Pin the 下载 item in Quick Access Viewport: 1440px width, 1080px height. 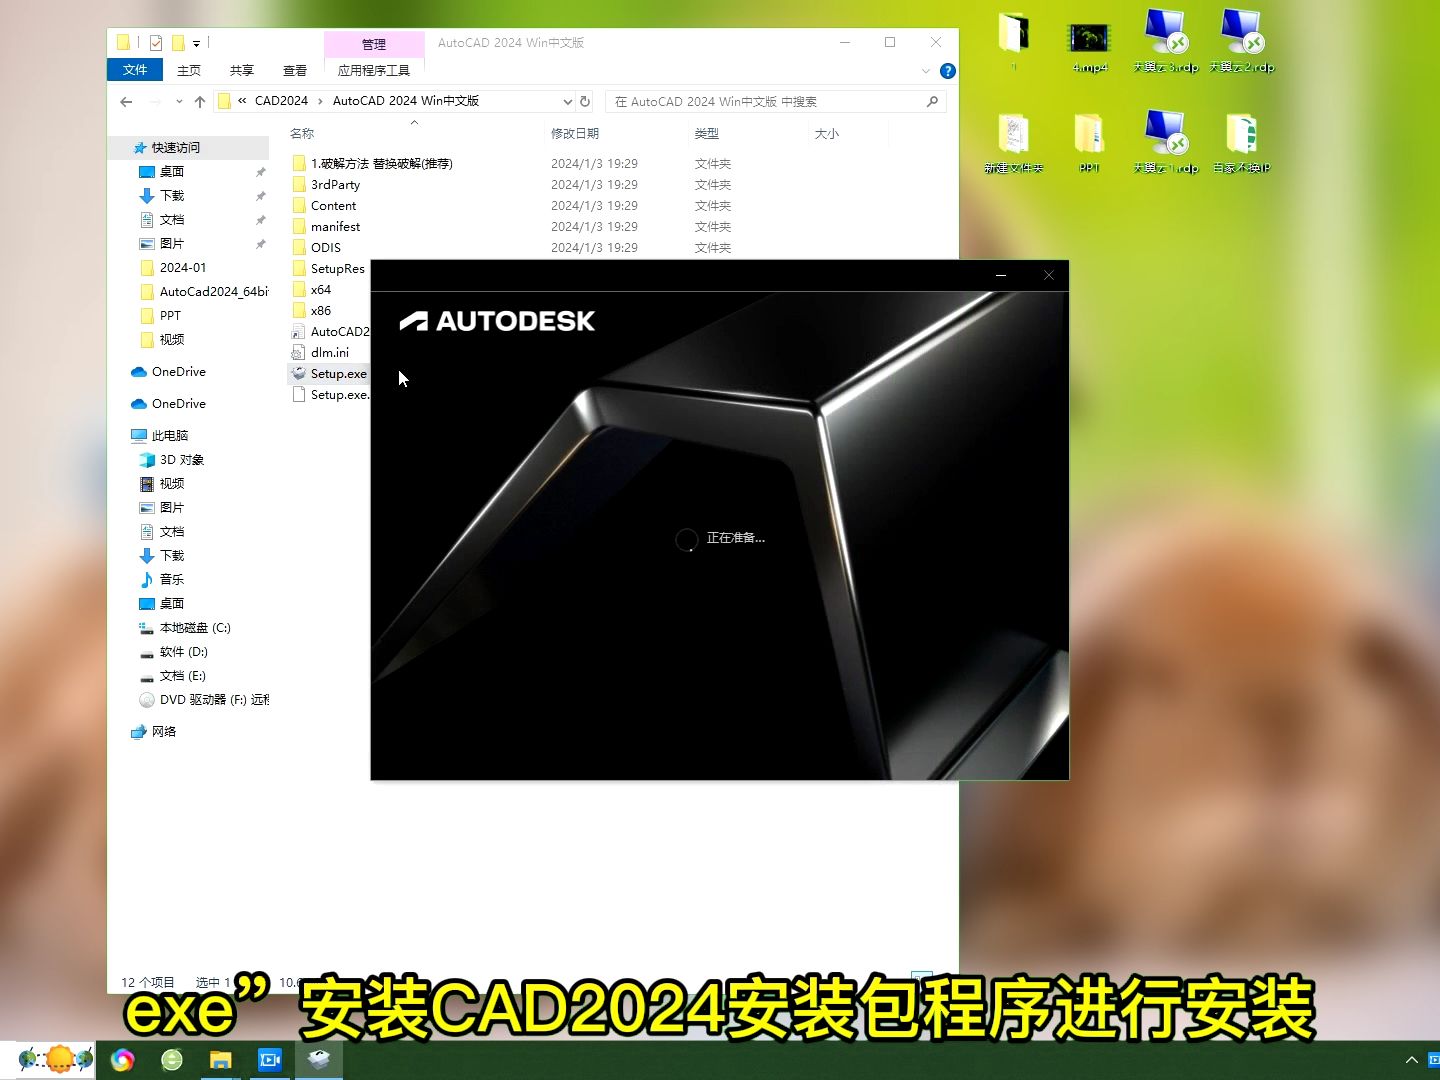tap(259, 195)
